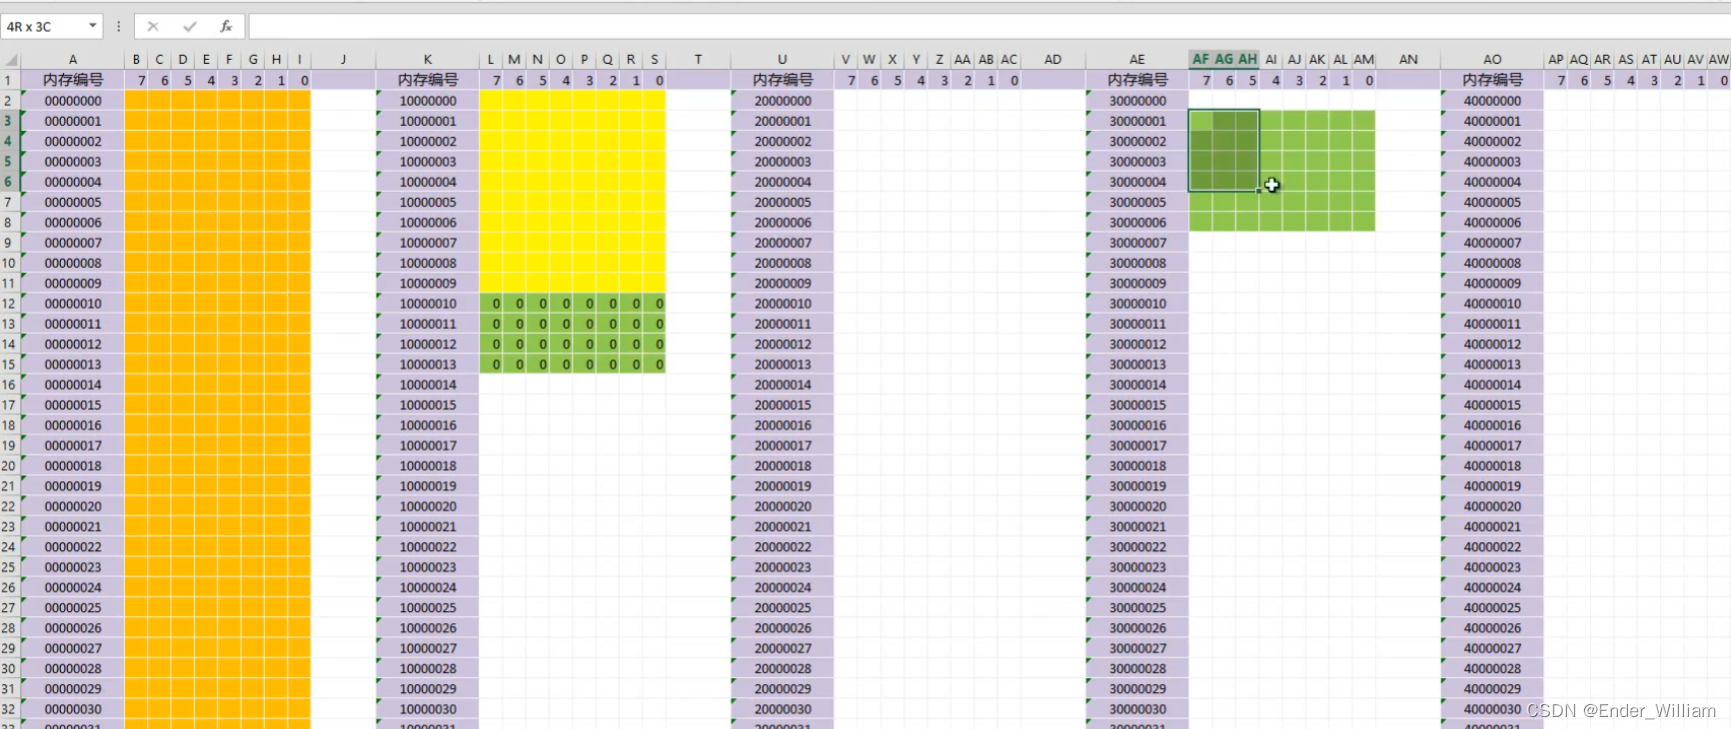Click the Cancel (X) icon in formula bar
Image resolution: width=1731 pixels, height=729 pixels.
pos(153,26)
